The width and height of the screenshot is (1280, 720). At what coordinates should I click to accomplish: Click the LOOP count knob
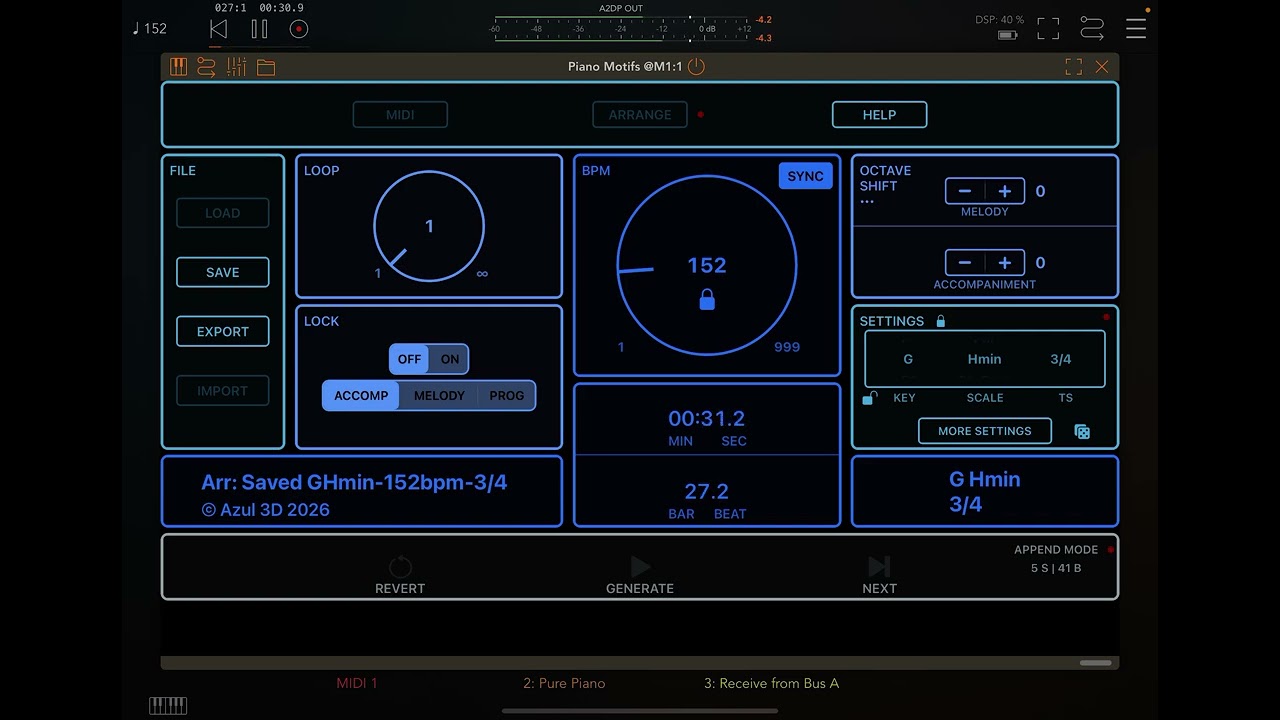click(x=429, y=227)
